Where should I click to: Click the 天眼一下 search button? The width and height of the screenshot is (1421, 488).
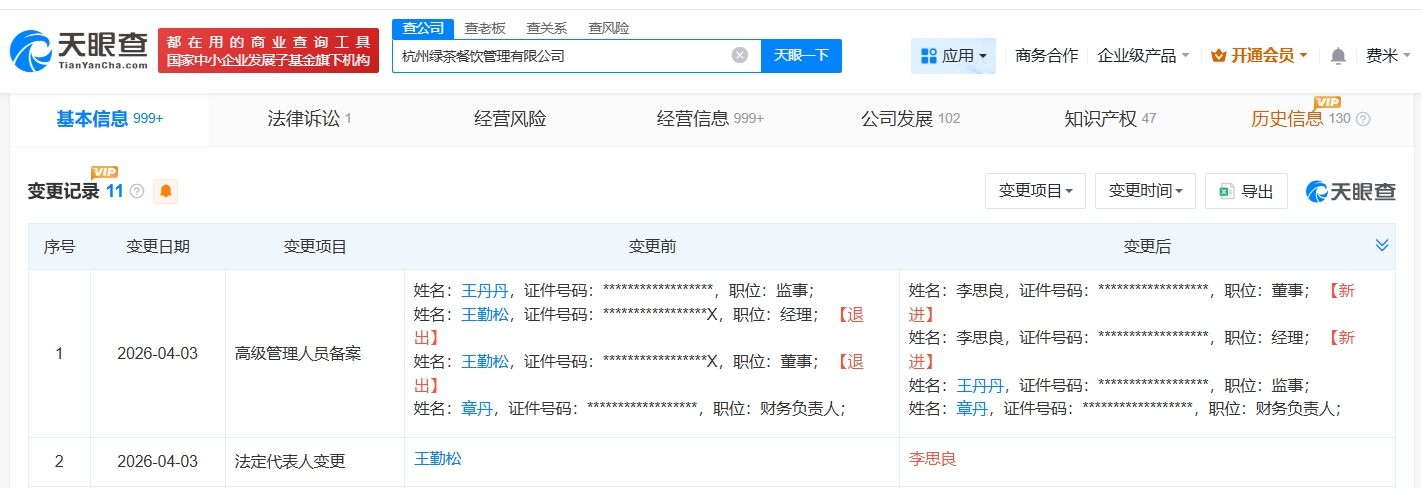801,55
